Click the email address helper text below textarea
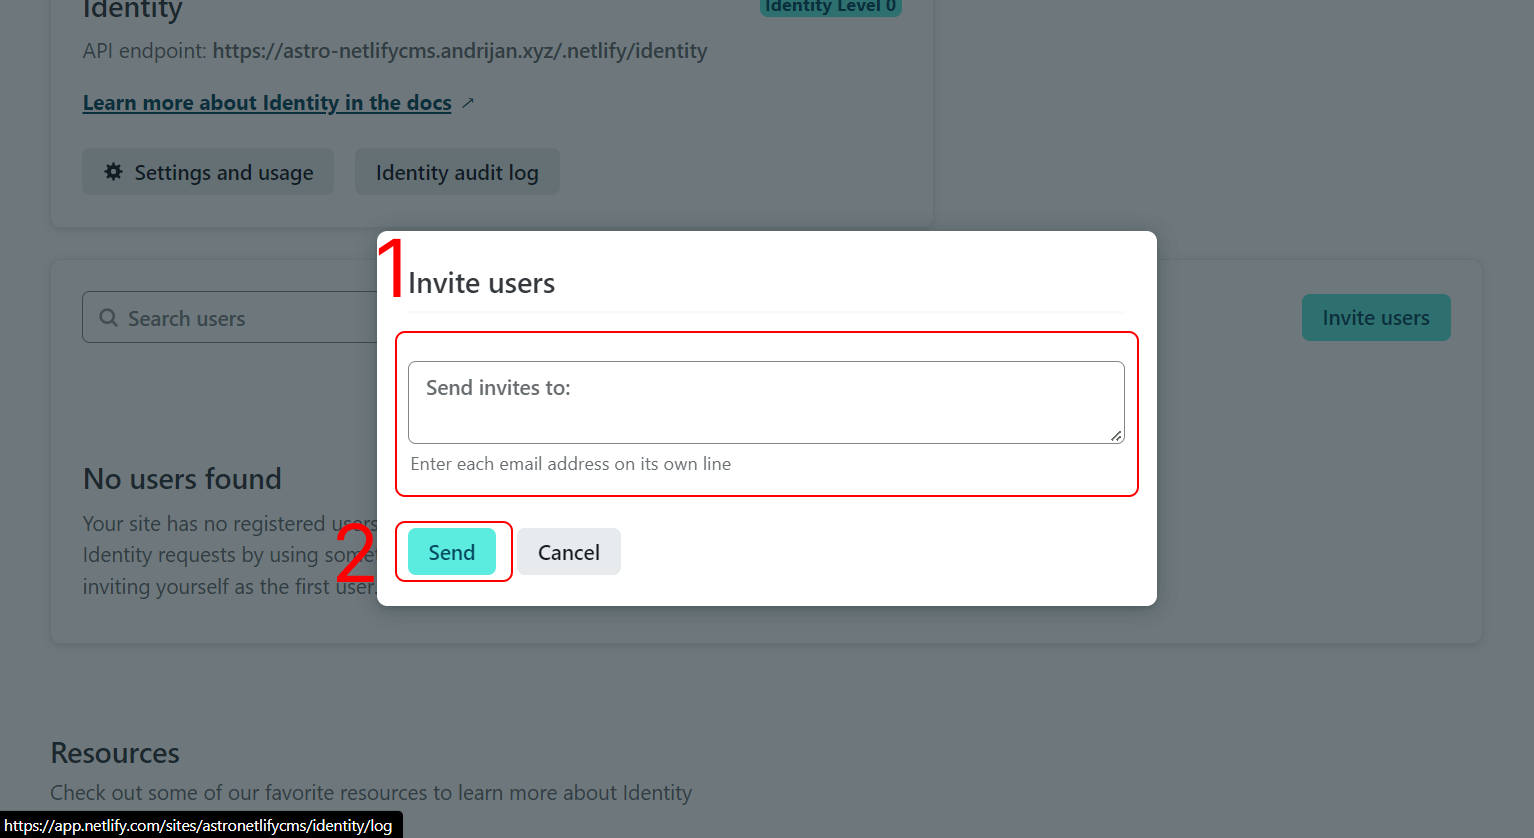Image resolution: width=1534 pixels, height=838 pixels. point(570,464)
